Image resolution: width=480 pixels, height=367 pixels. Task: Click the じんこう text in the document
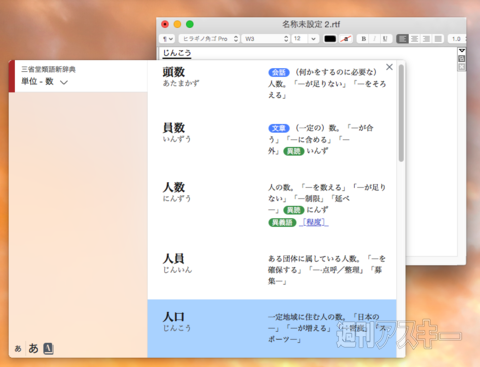(177, 53)
